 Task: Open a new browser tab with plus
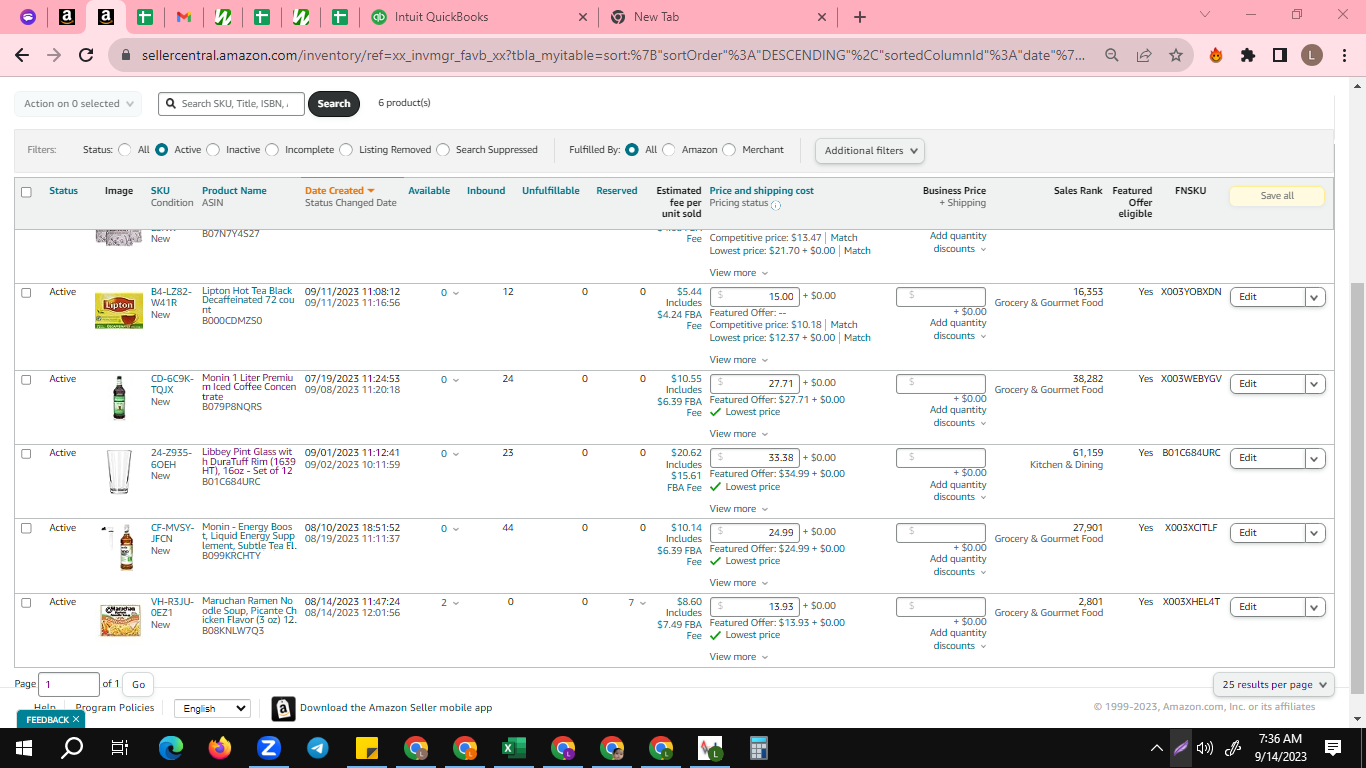tap(860, 17)
